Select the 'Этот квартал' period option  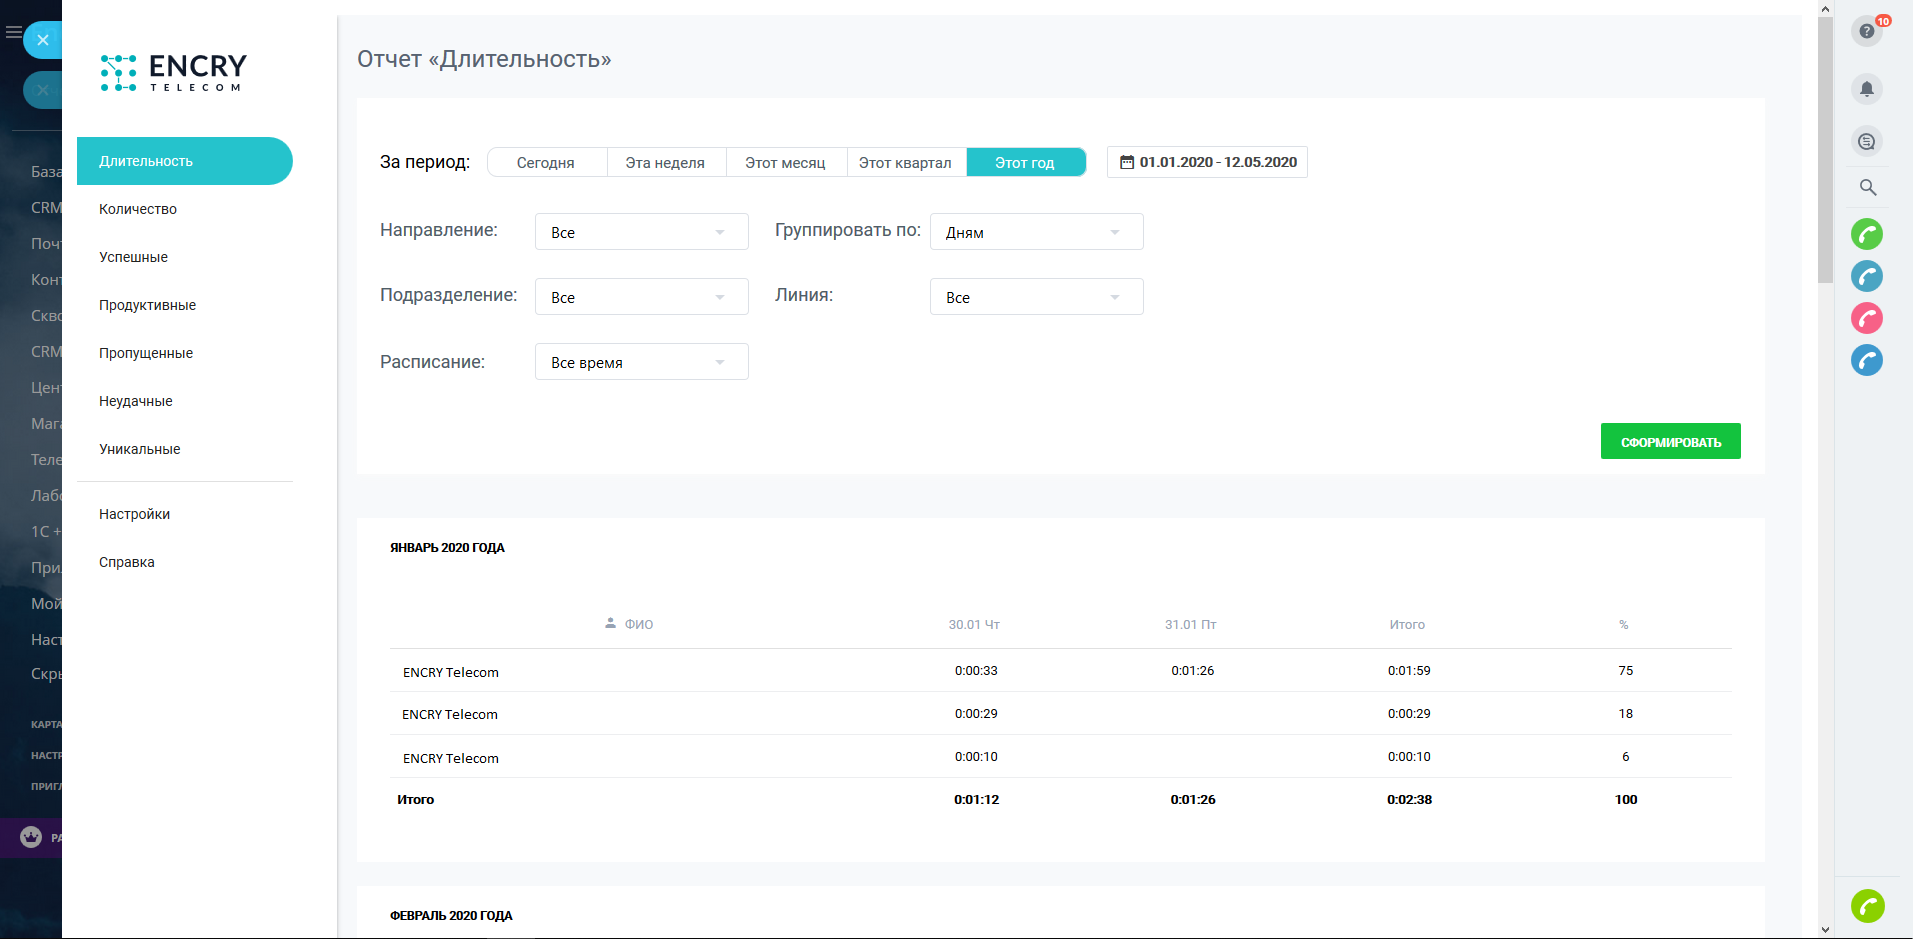(905, 163)
